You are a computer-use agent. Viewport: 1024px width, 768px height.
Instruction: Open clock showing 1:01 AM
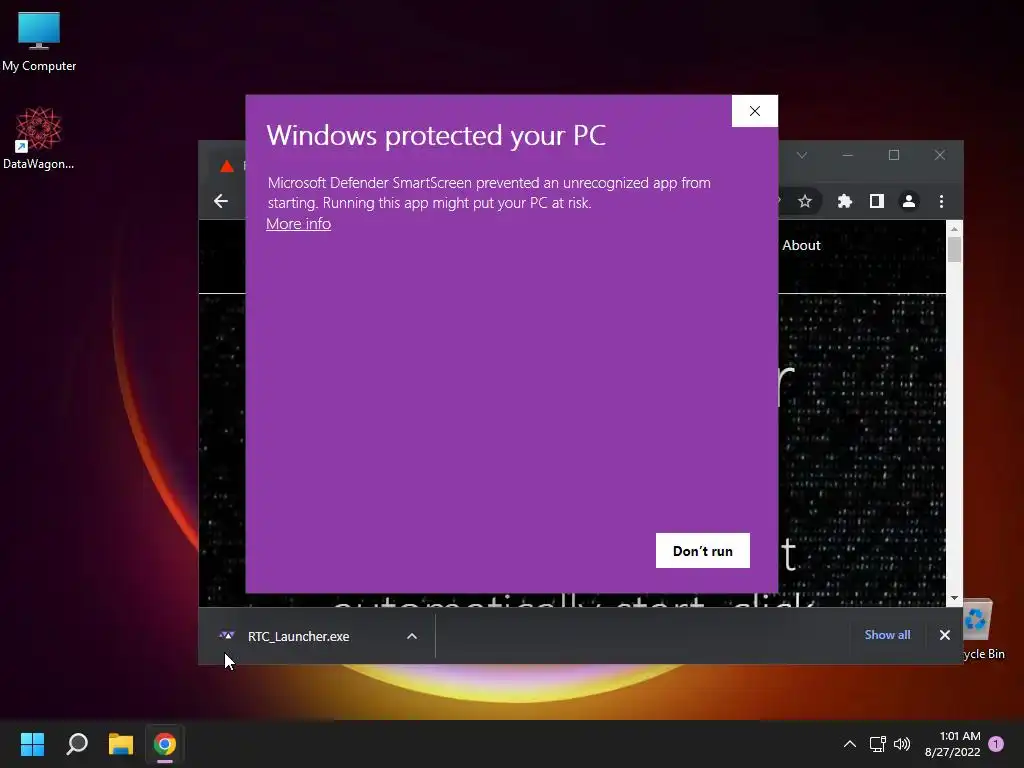[953, 744]
